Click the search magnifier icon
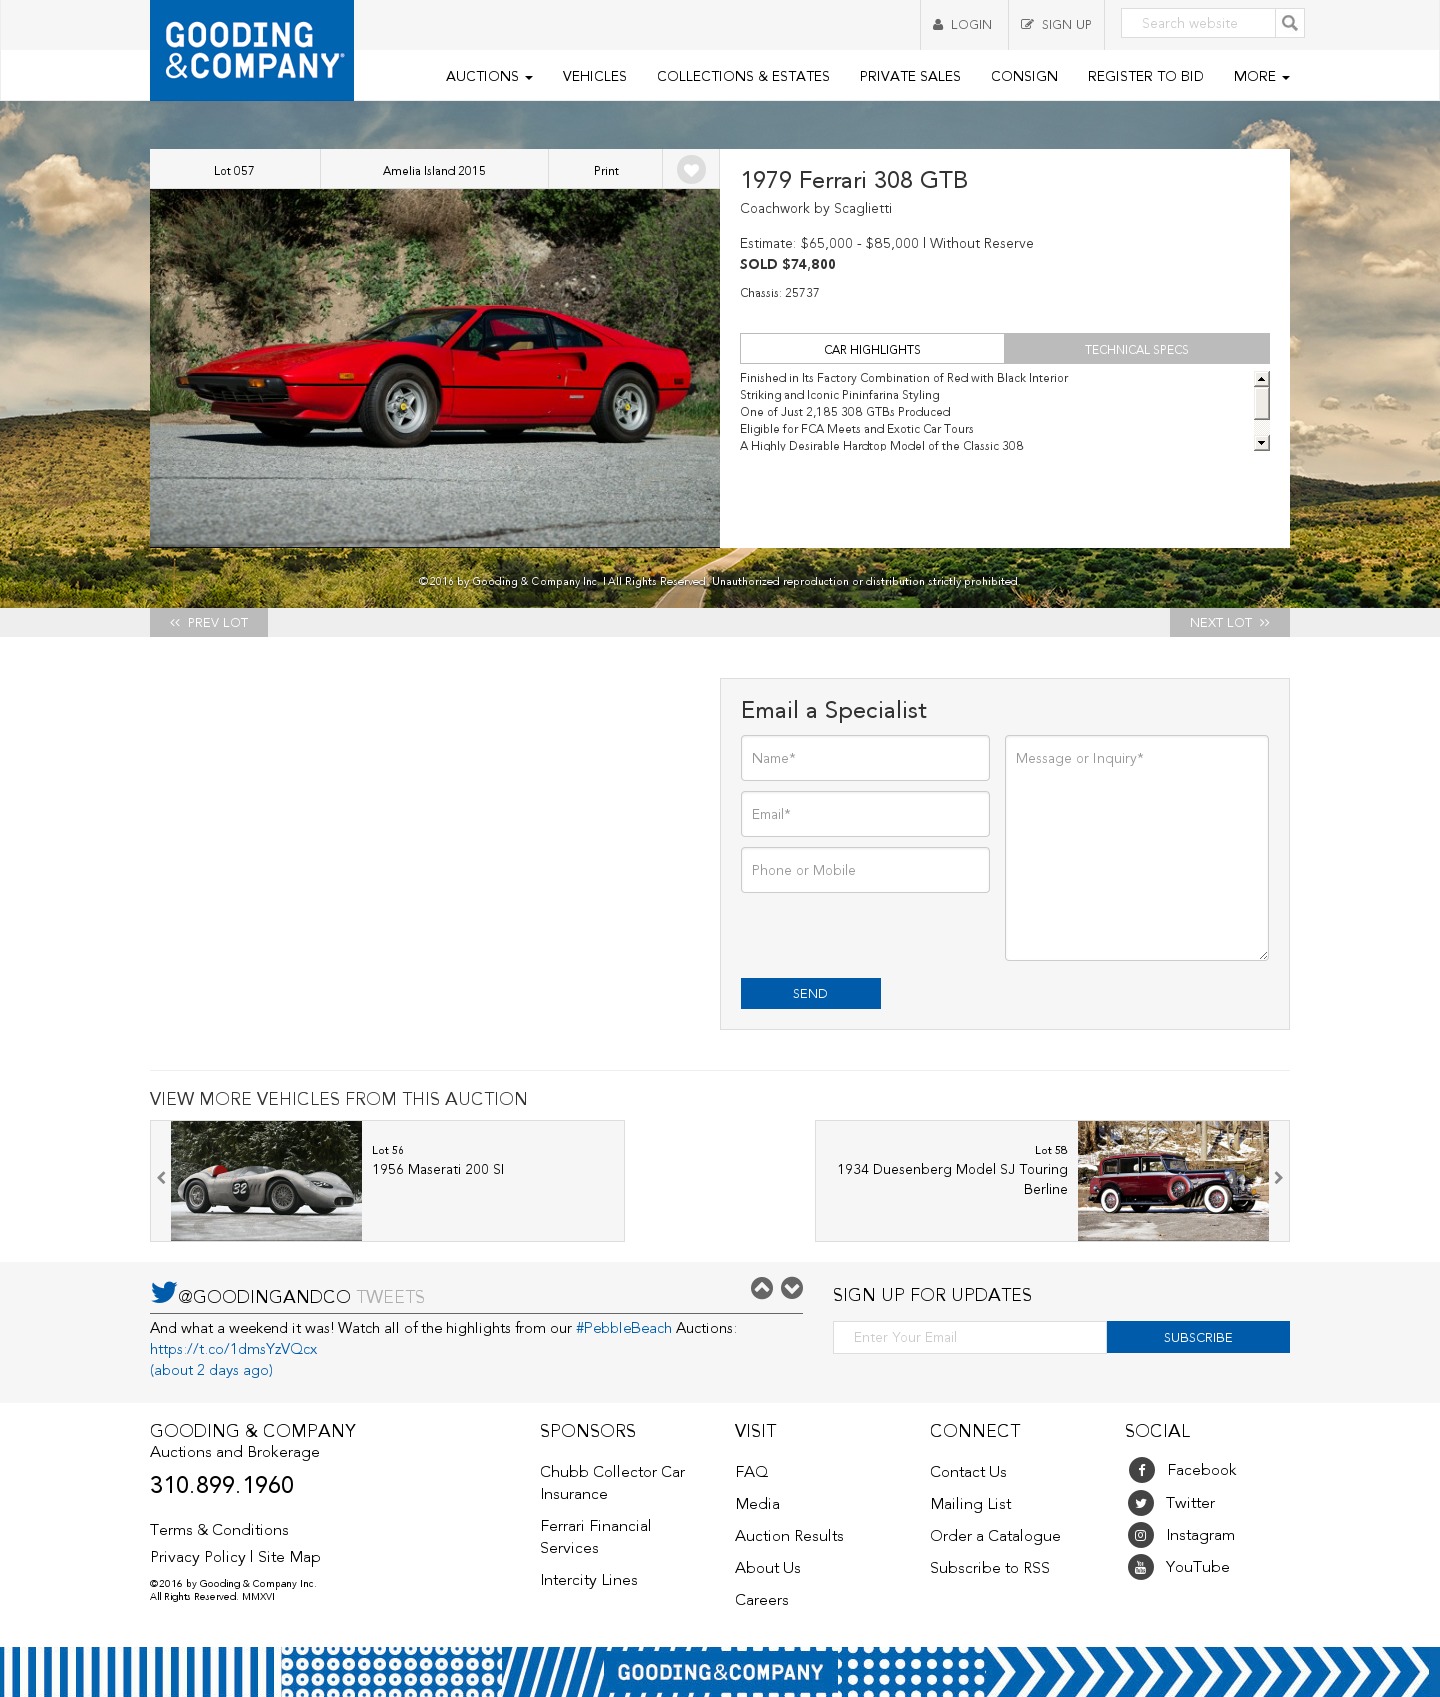Viewport: 1440px width, 1697px height. 1290,23
